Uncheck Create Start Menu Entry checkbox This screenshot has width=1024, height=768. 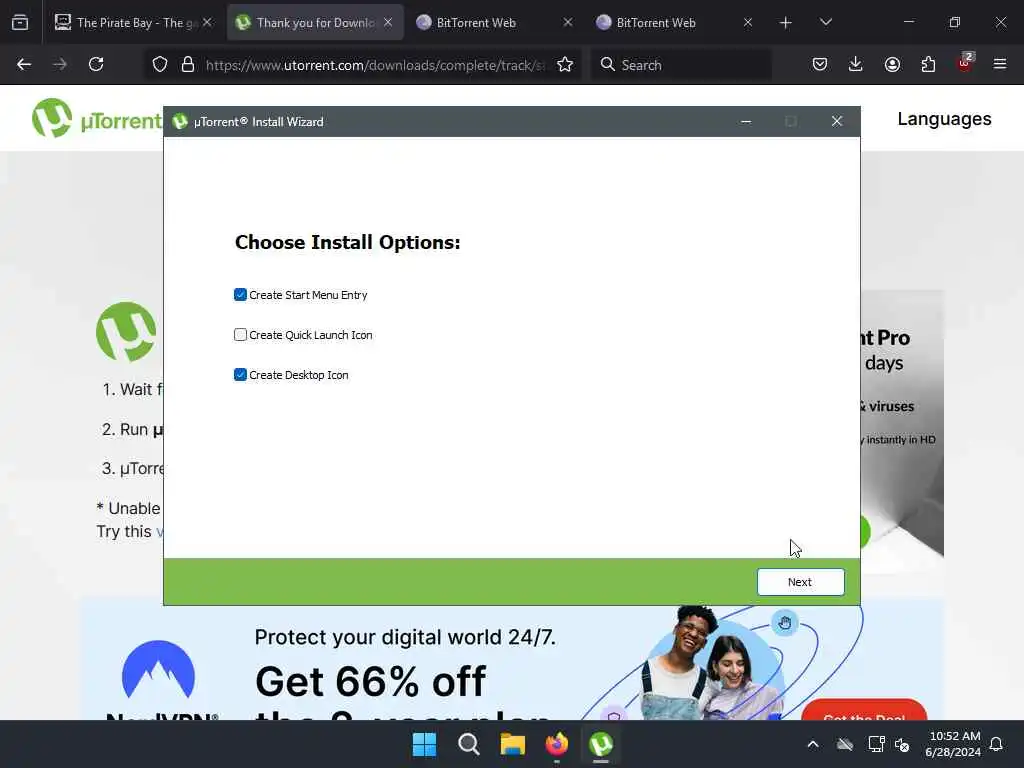[240, 295]
